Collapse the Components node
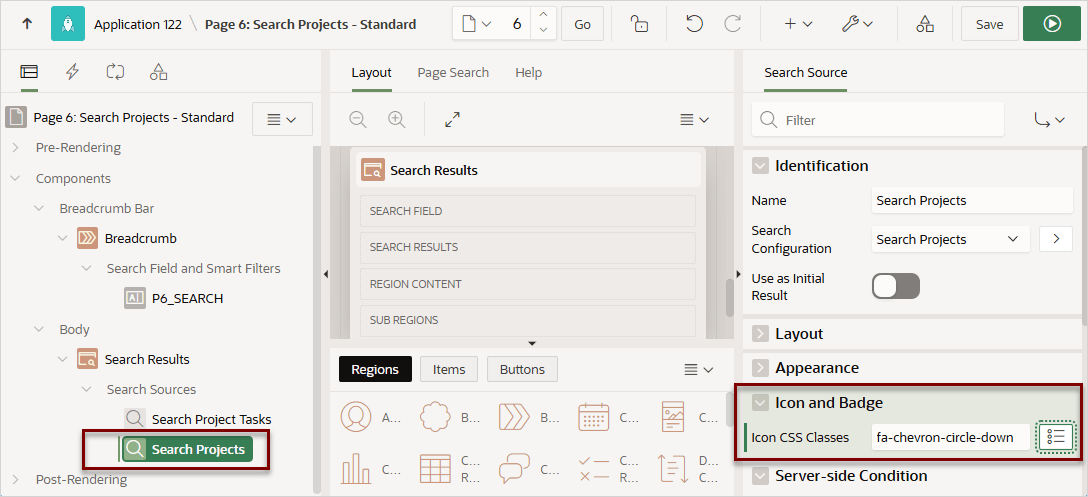Image resolution: width=1088 pixels, height=497 pixels. click(15, 178)
